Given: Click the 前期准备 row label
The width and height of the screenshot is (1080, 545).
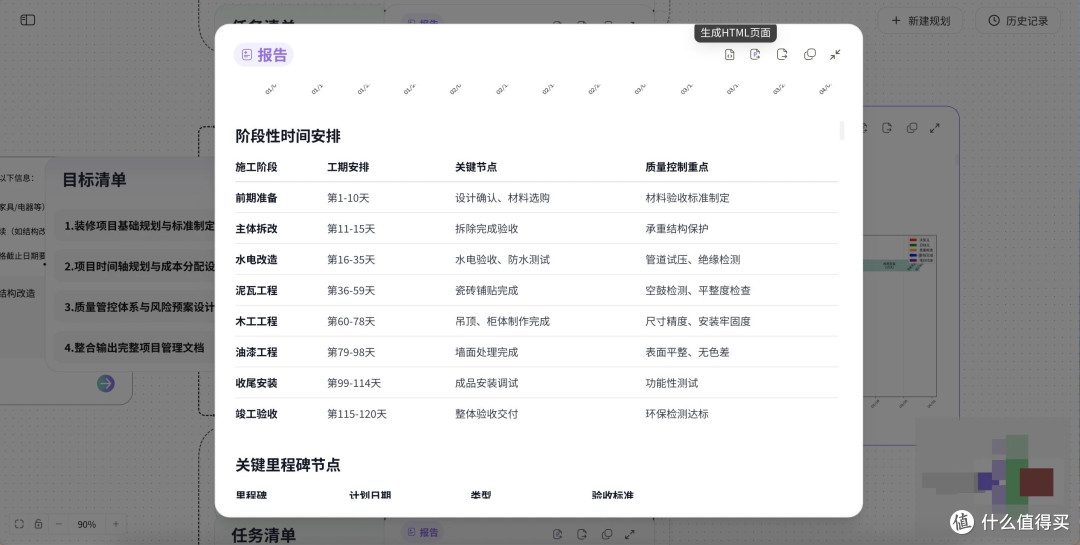Looking at the screenshot, I should [256, 198].
